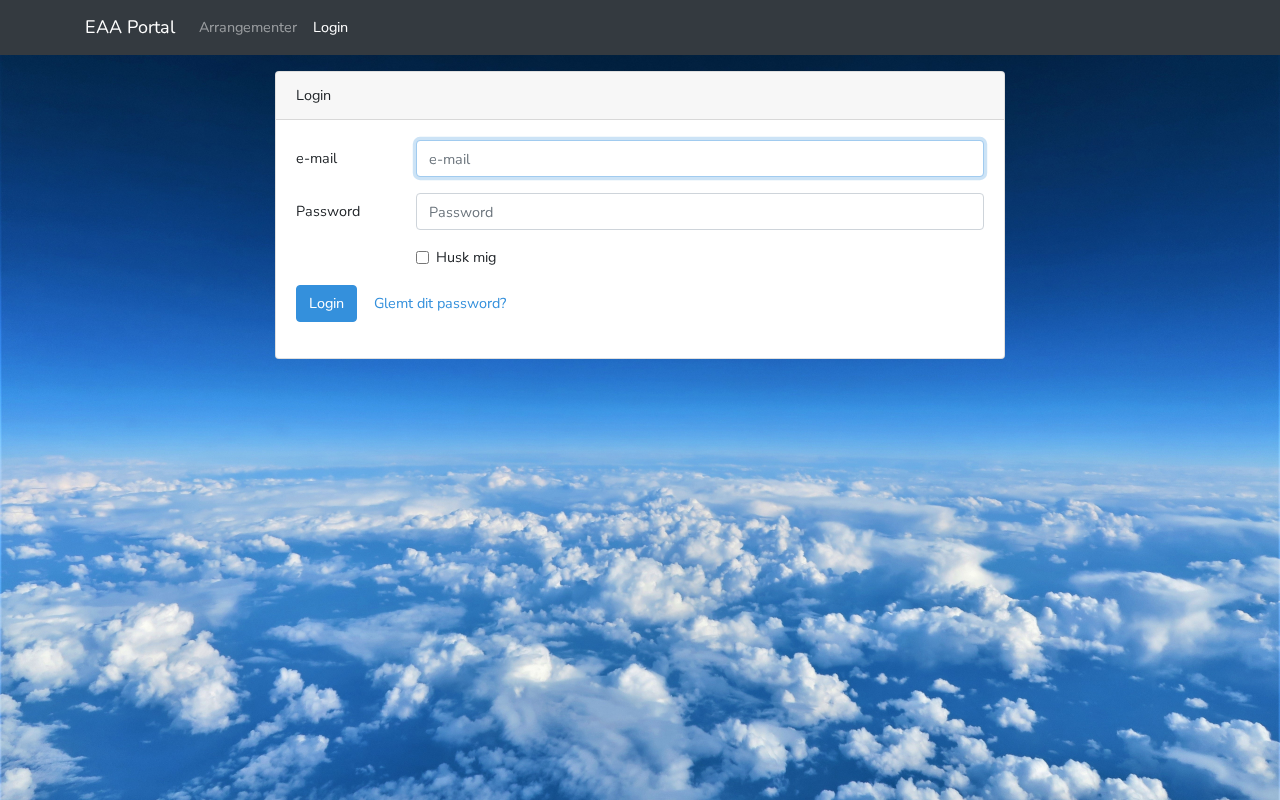
Task: Open the Glemt dit password? link
Action: click(x=440, y=303)
